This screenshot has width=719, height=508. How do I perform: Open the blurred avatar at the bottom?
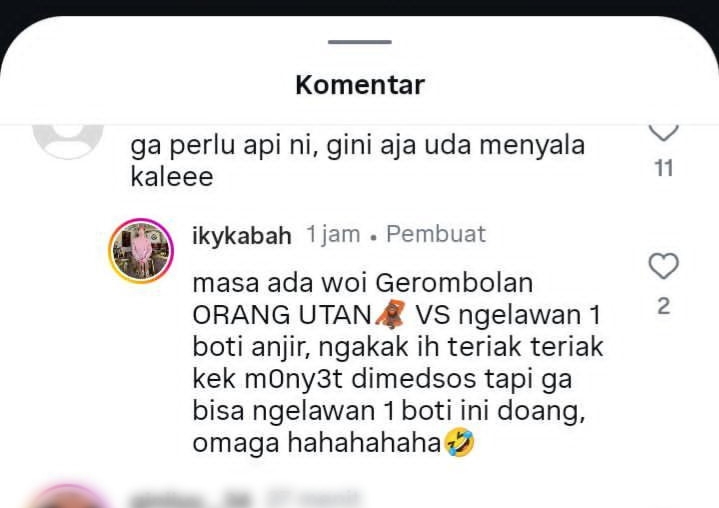coord(69,497)
